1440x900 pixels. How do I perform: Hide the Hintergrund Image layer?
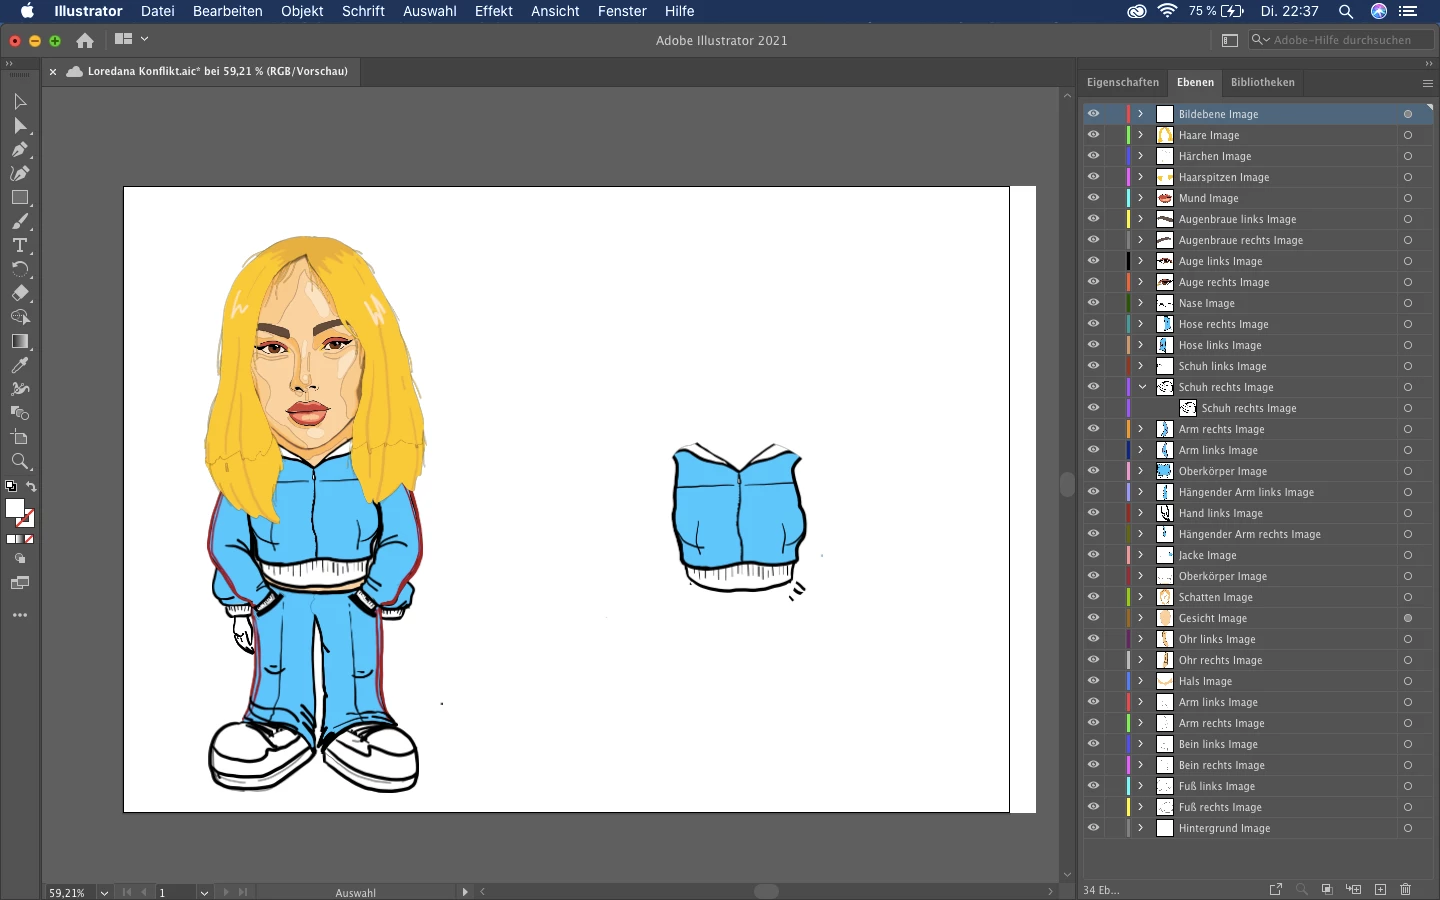pyautogui.click(x=1093, y=828)
